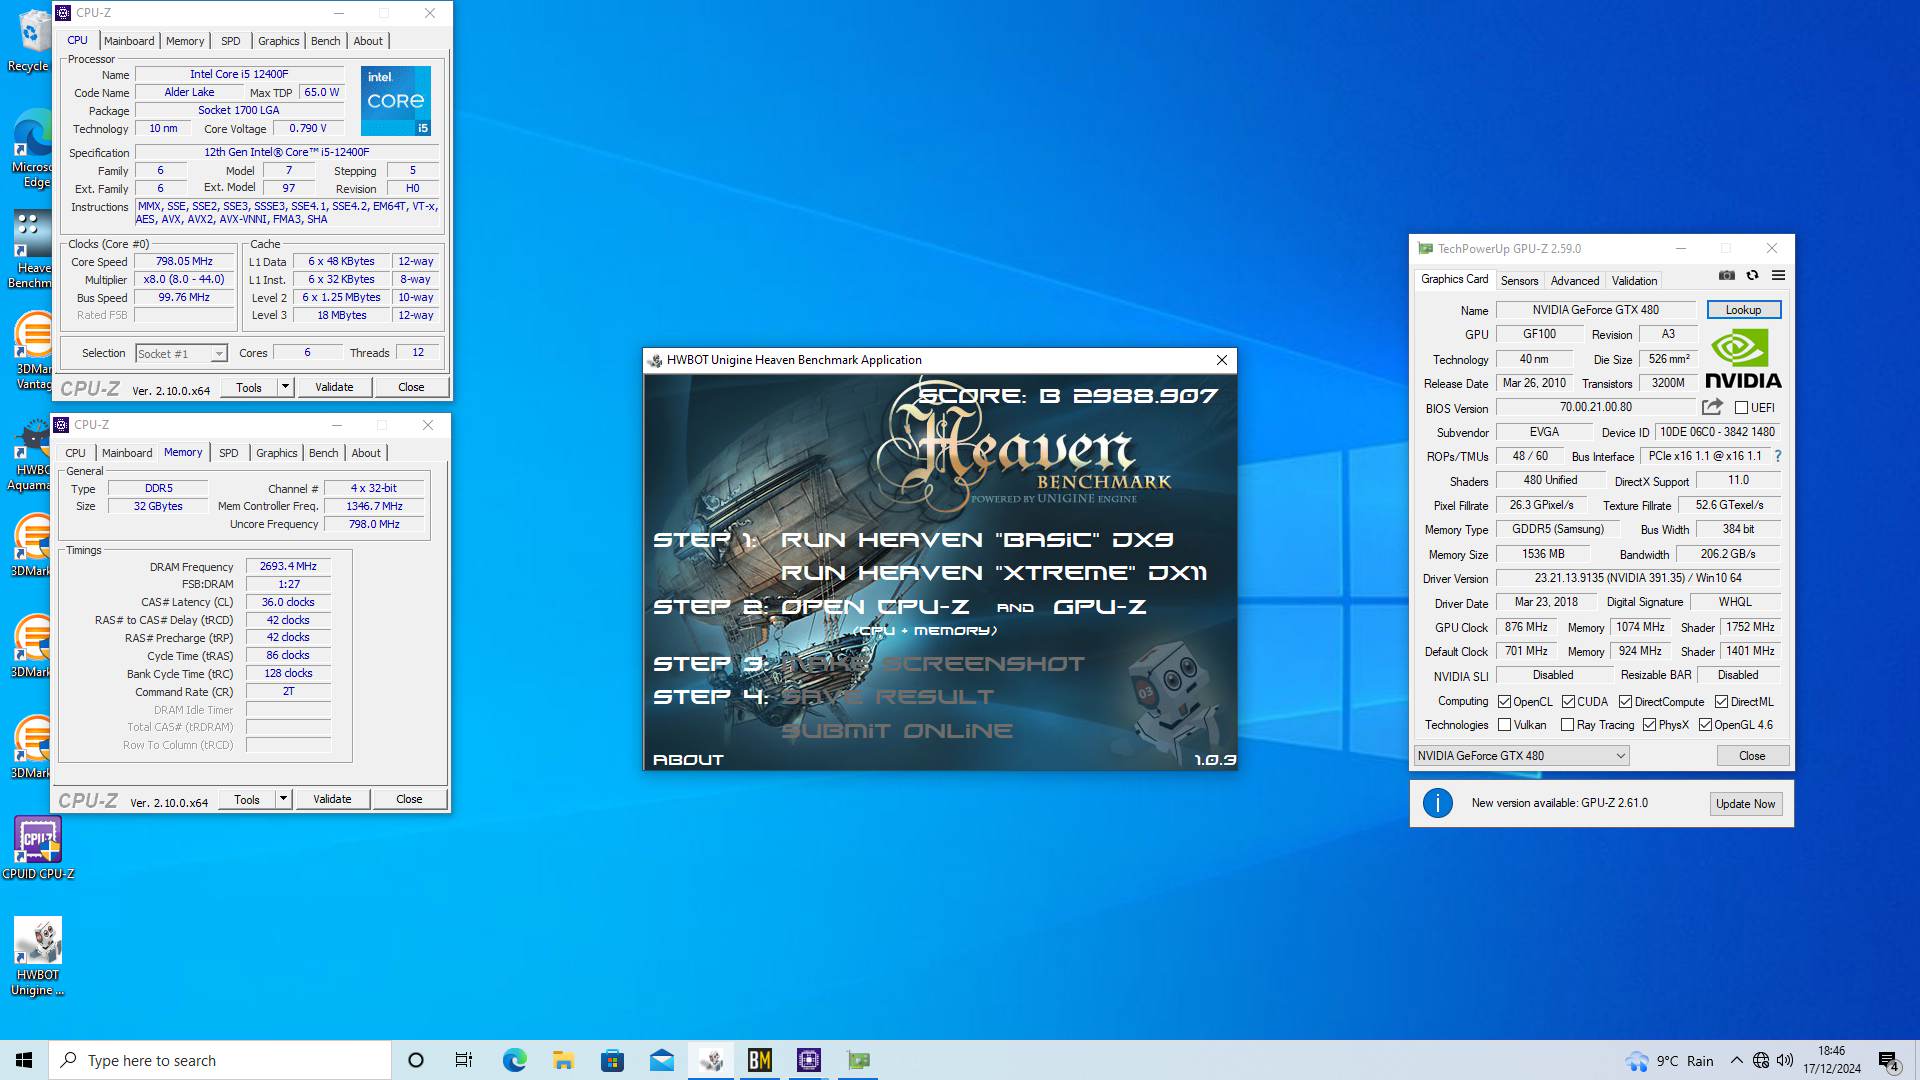Open Cortana circle on taskbar
Screen dimensions: 1920x1080
(x=416, y=1060)
